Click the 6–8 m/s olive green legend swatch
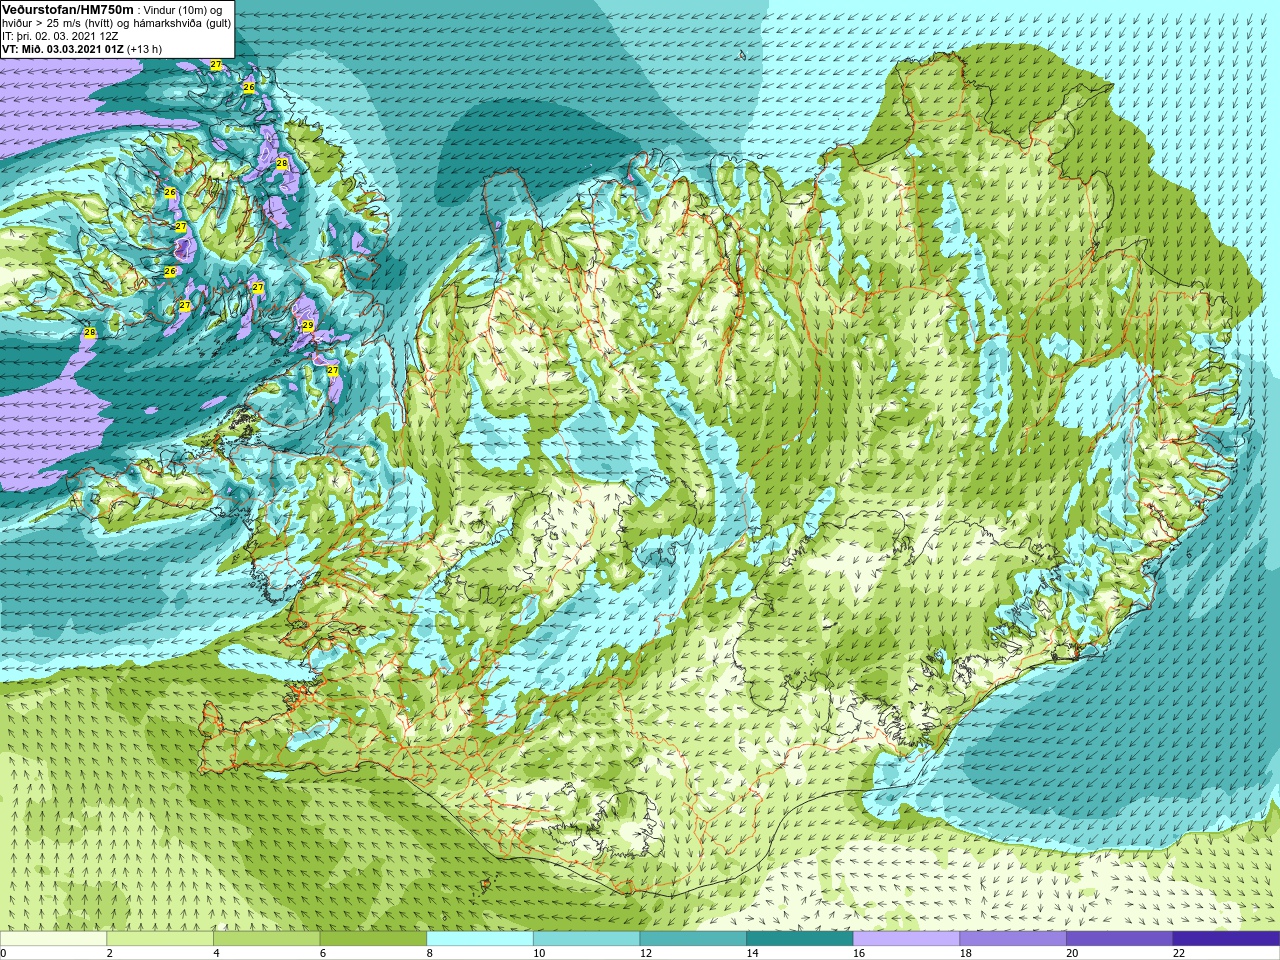Screen dimensions: 1280x960 (373, 939)
